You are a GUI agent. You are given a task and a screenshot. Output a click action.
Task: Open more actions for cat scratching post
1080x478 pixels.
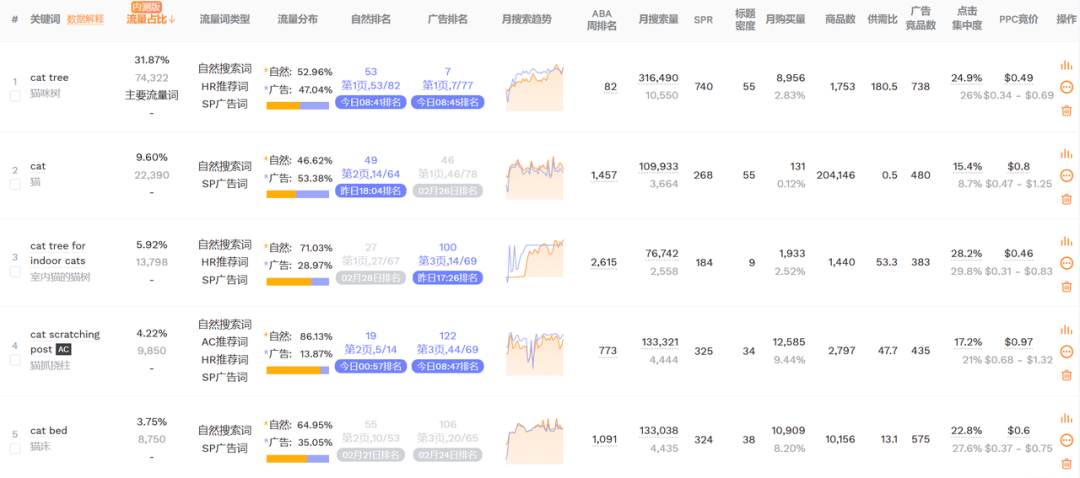1066,352
